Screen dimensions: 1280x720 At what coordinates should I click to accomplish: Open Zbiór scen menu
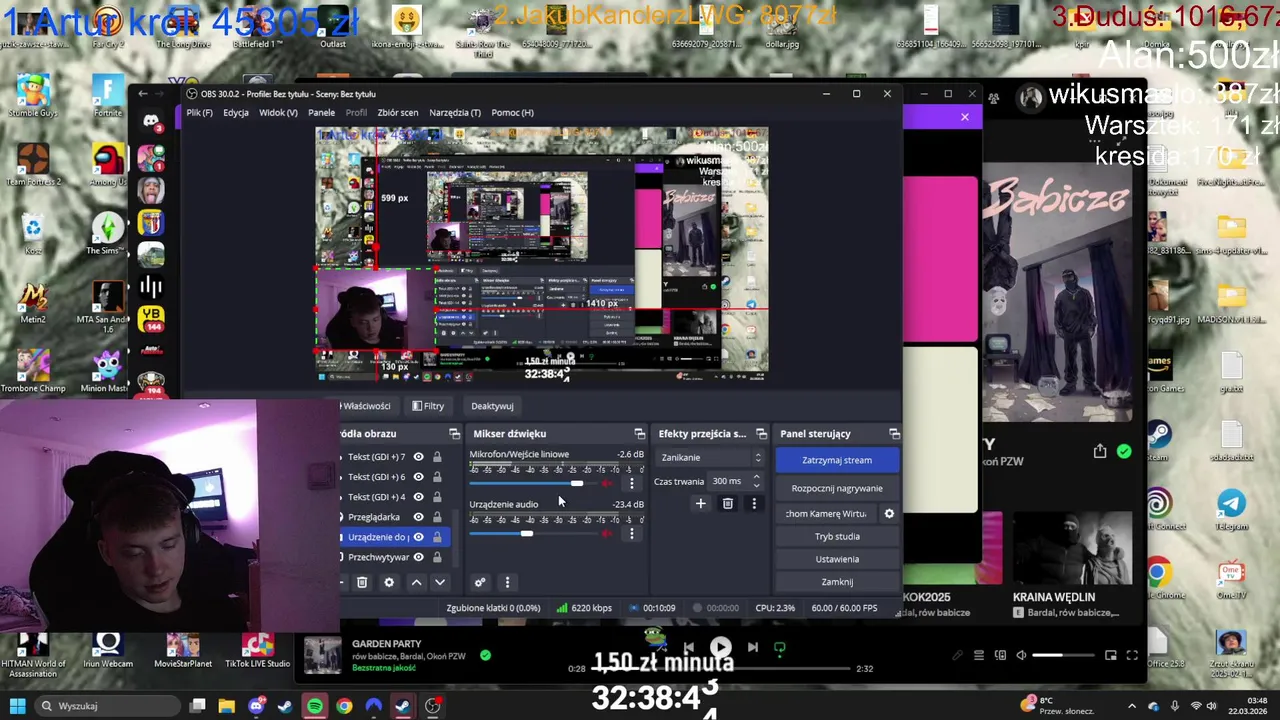397,112
